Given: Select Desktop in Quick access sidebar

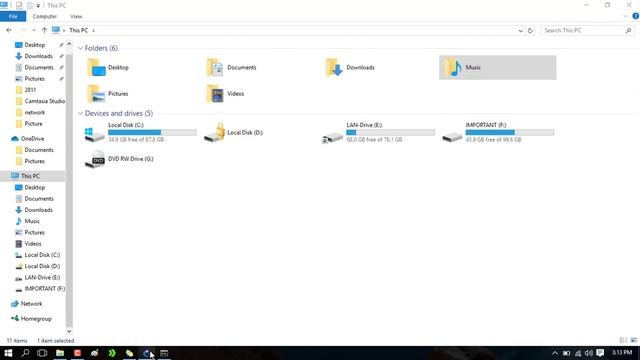Looking at the screenshot, I should tap(34, 45).
